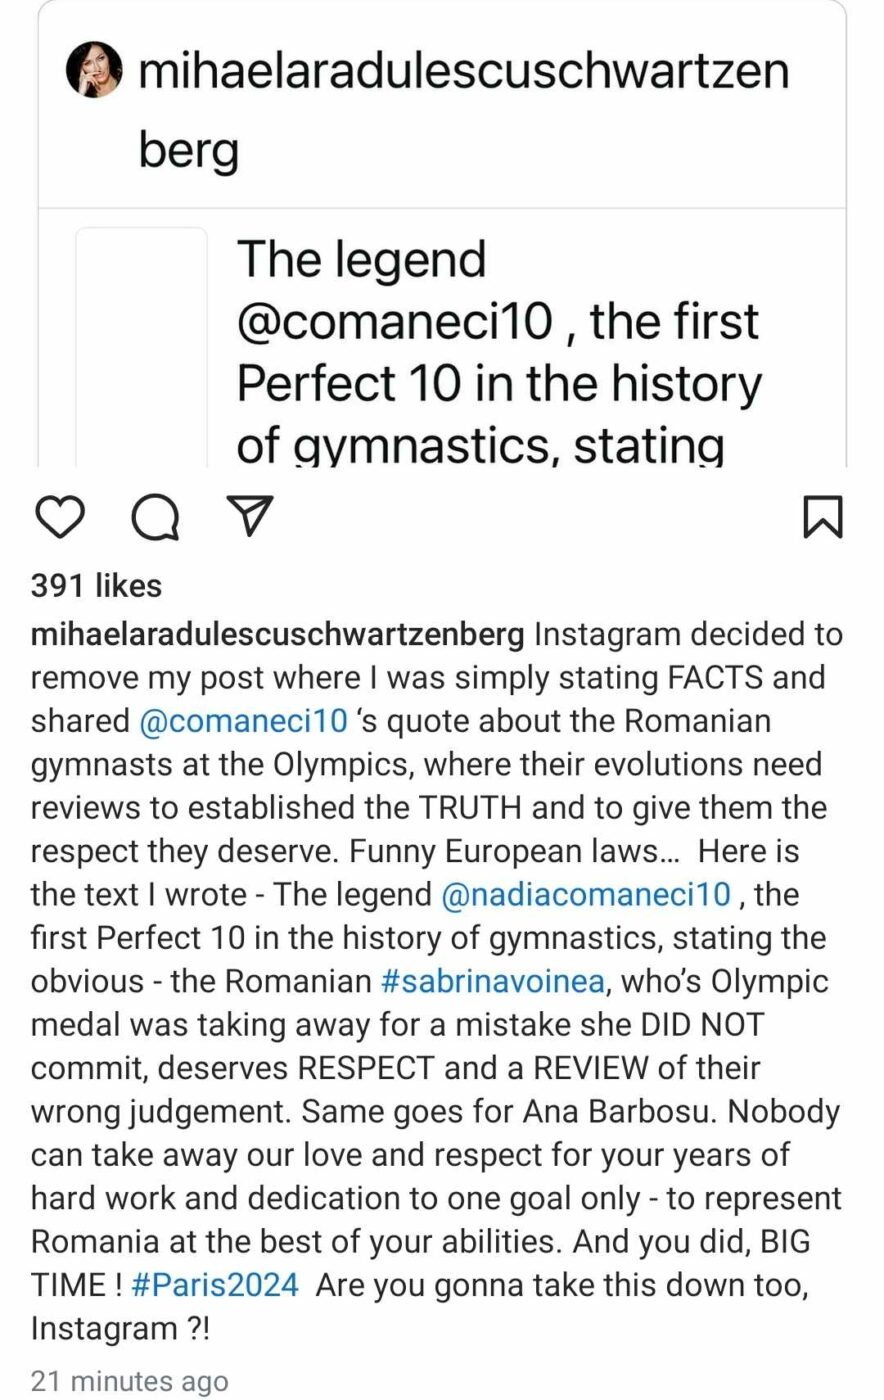Tap the round profile avatar at top
This screenshot has width=884, height=1400.
point(93,71)
